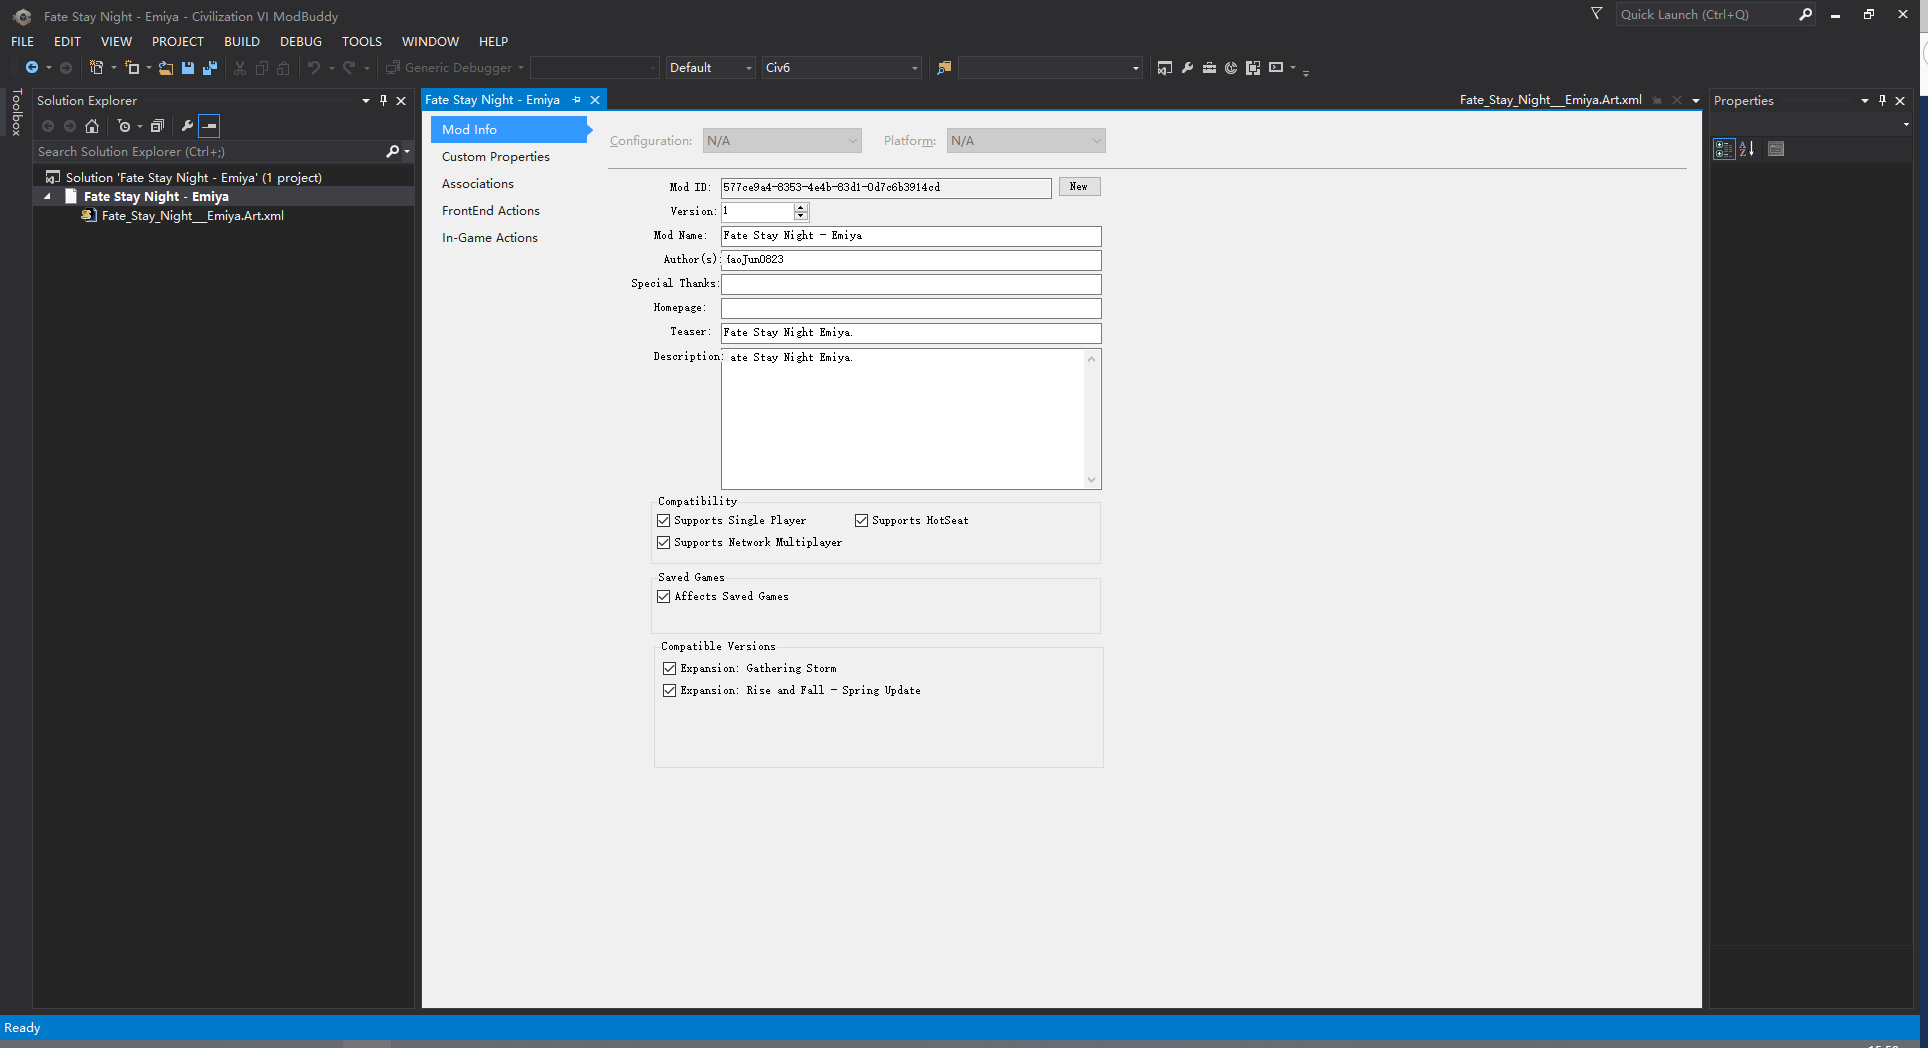
Task: Click the Description box scrollbar down arrow
Action: [x=1092, y=480]
